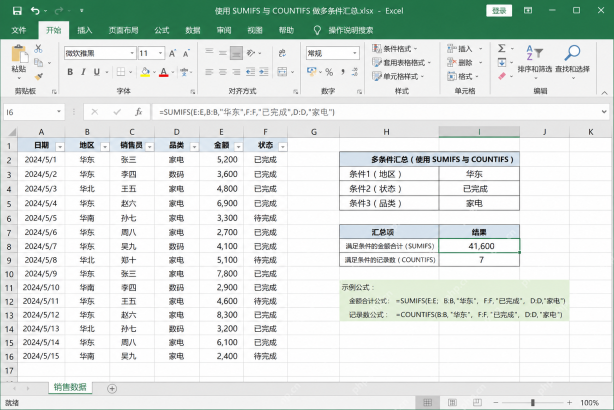This screenshot has width=614, height=410.
Task: Switch to the 视图 ribbon tab
Action: pos(255,30)
